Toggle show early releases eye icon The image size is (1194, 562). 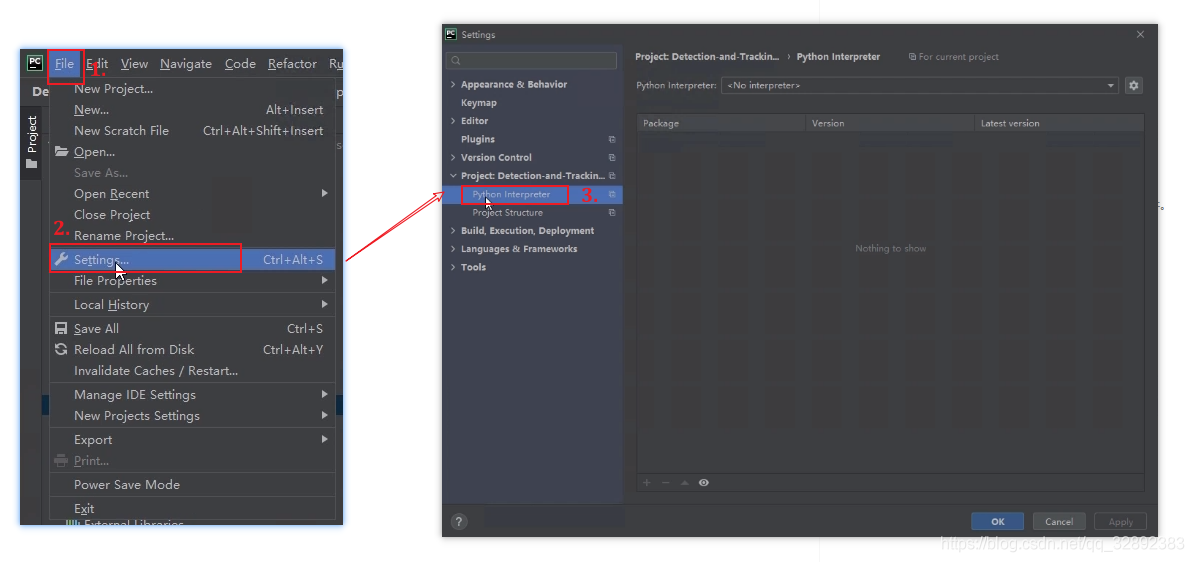(704, 483)
